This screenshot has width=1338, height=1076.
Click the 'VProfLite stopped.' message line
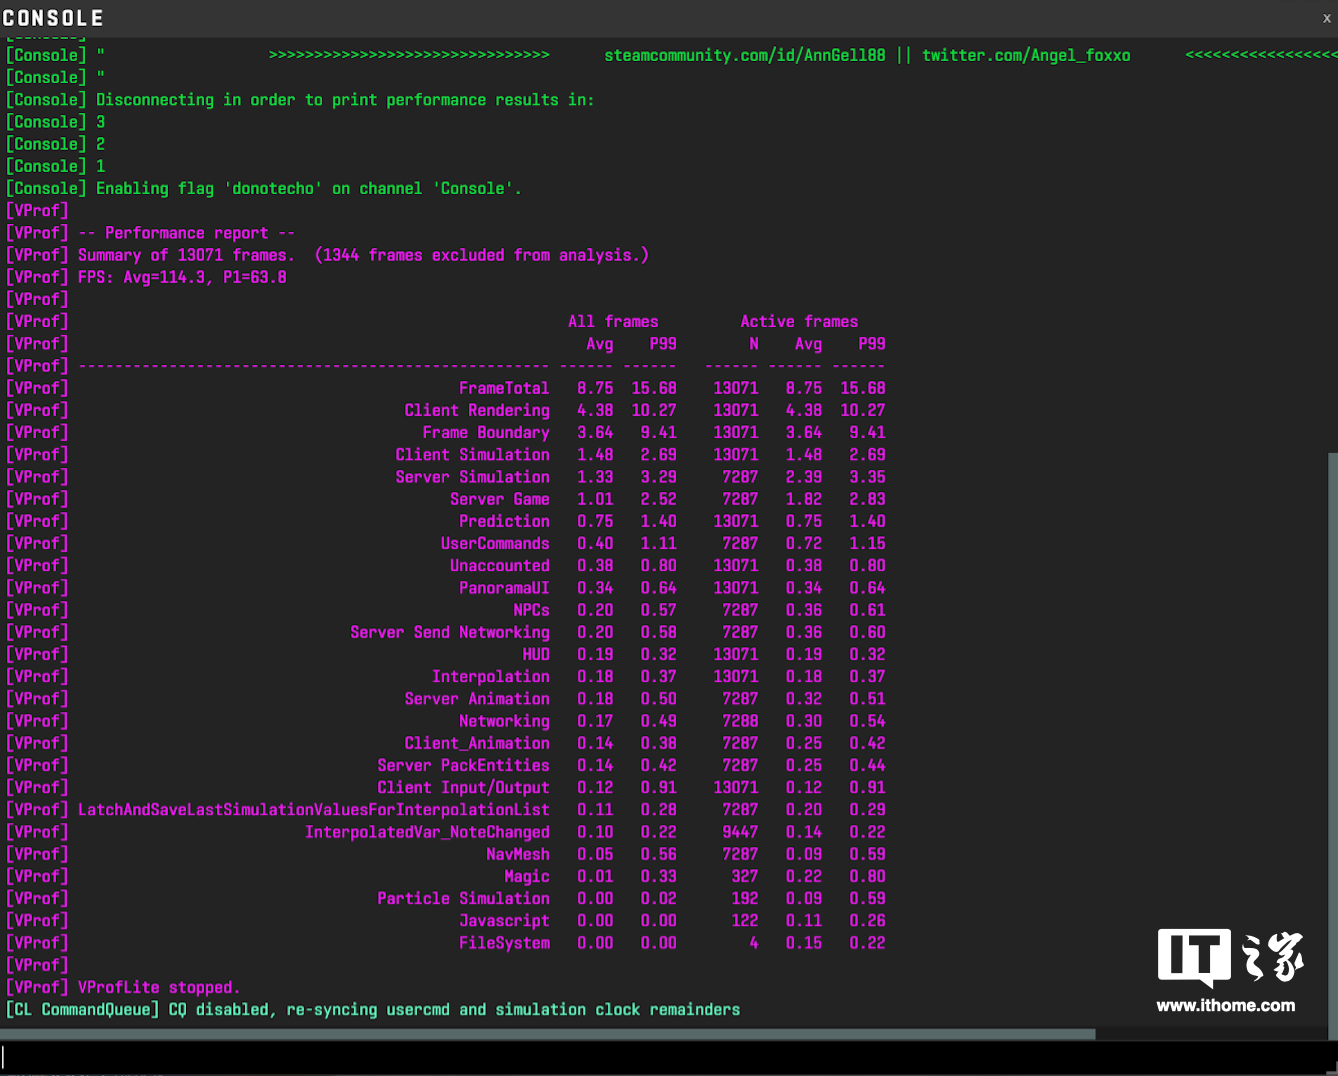158,987
